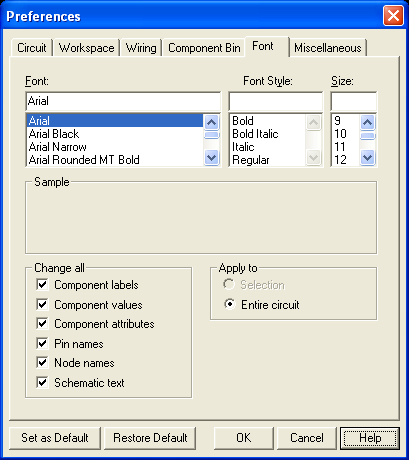This screenshot has width=409, height=460.
Task: Click the Size input field
Action: click(353, 101)
